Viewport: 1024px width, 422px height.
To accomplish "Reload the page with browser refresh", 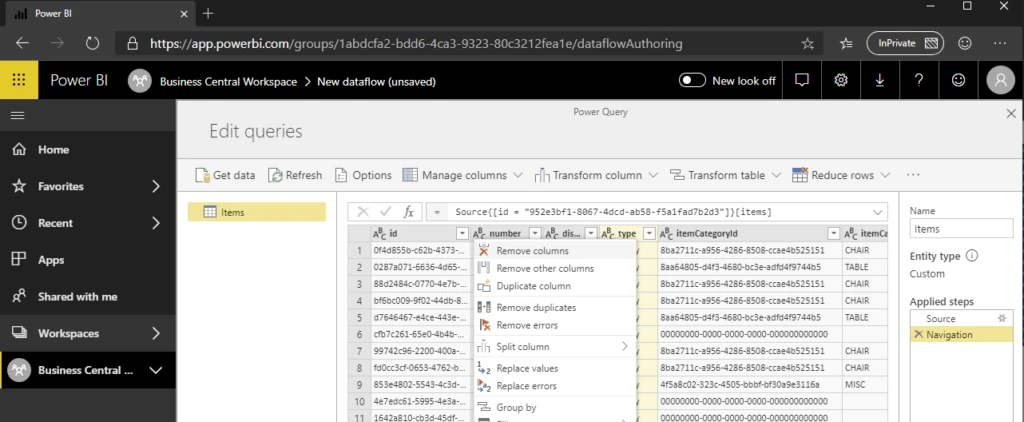I will point(92,44).
